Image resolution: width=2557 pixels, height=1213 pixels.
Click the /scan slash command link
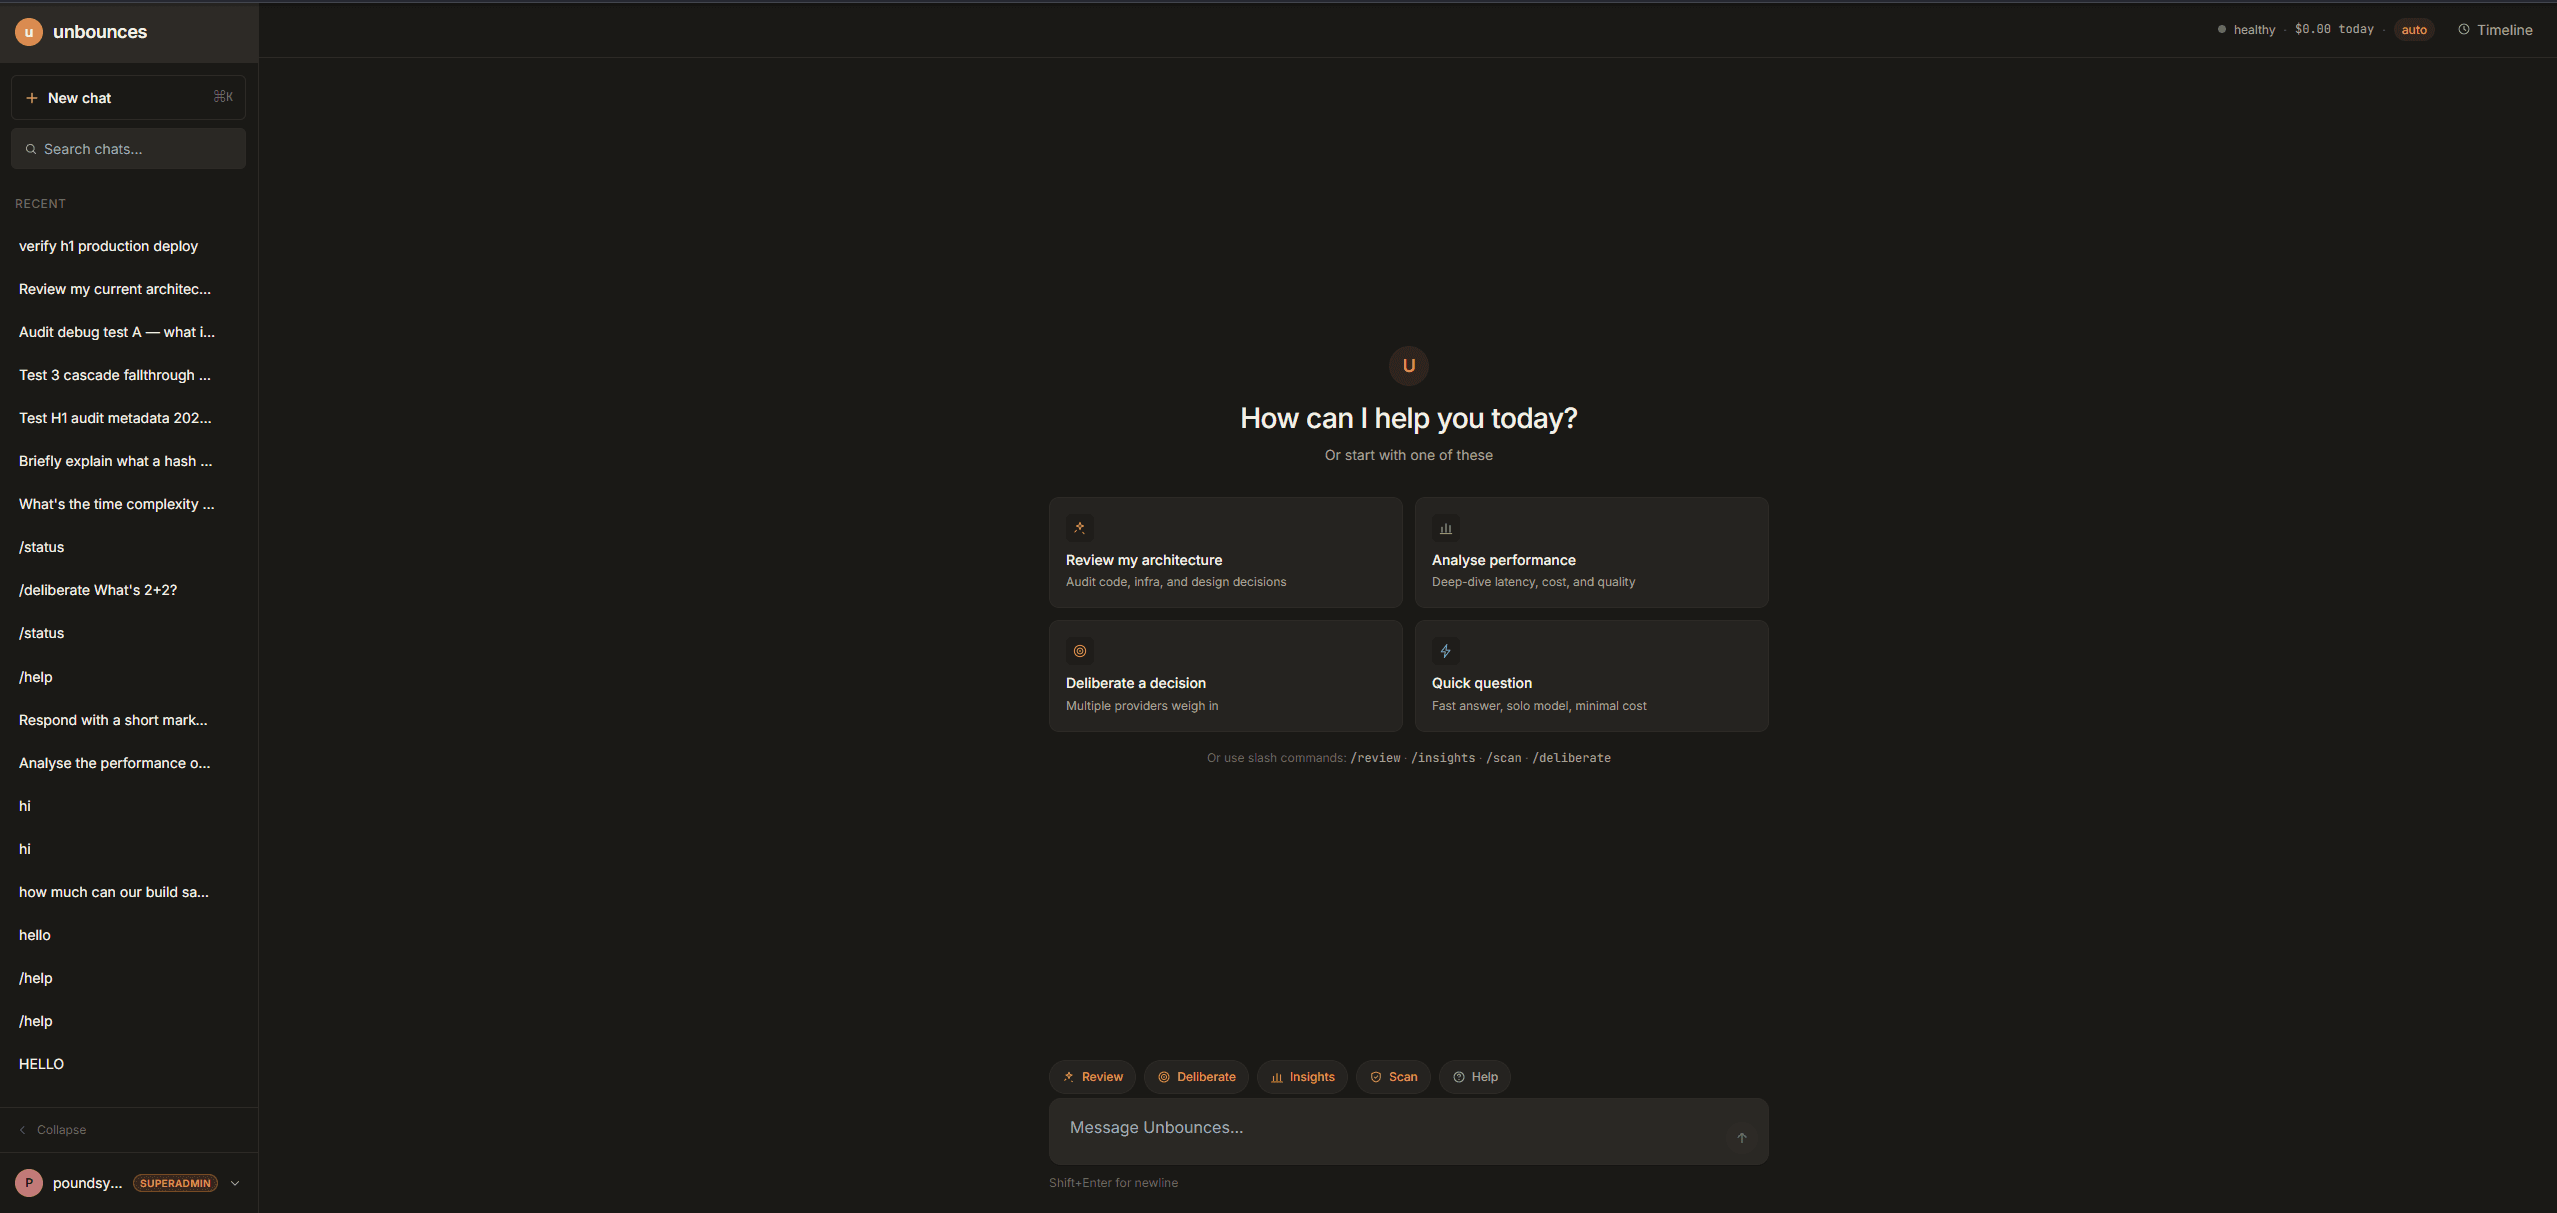point(1504,758)
